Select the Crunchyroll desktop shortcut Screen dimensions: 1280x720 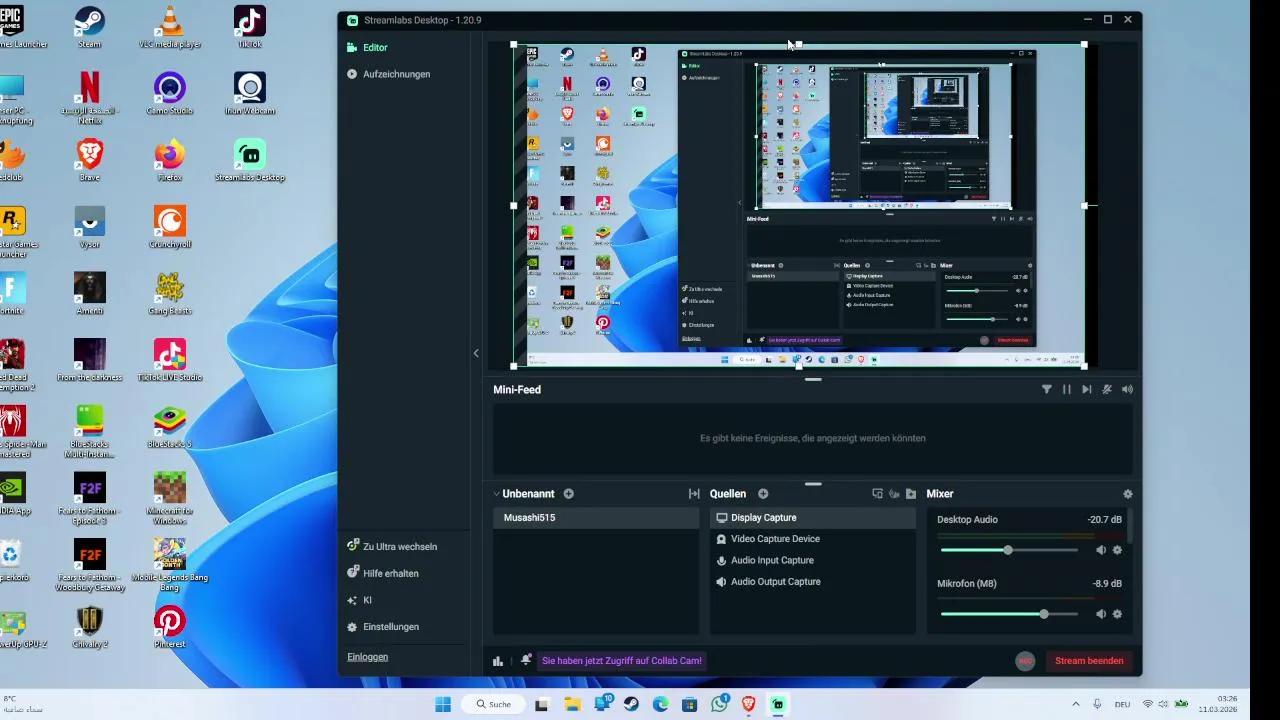169,228
